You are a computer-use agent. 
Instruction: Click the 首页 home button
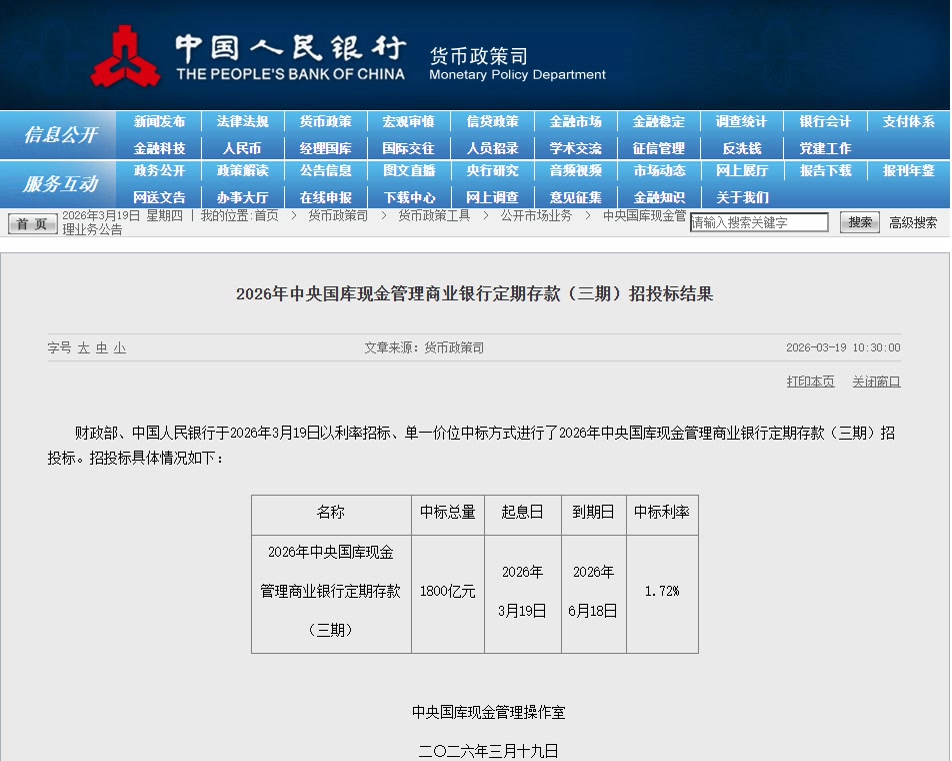point(32,223)
